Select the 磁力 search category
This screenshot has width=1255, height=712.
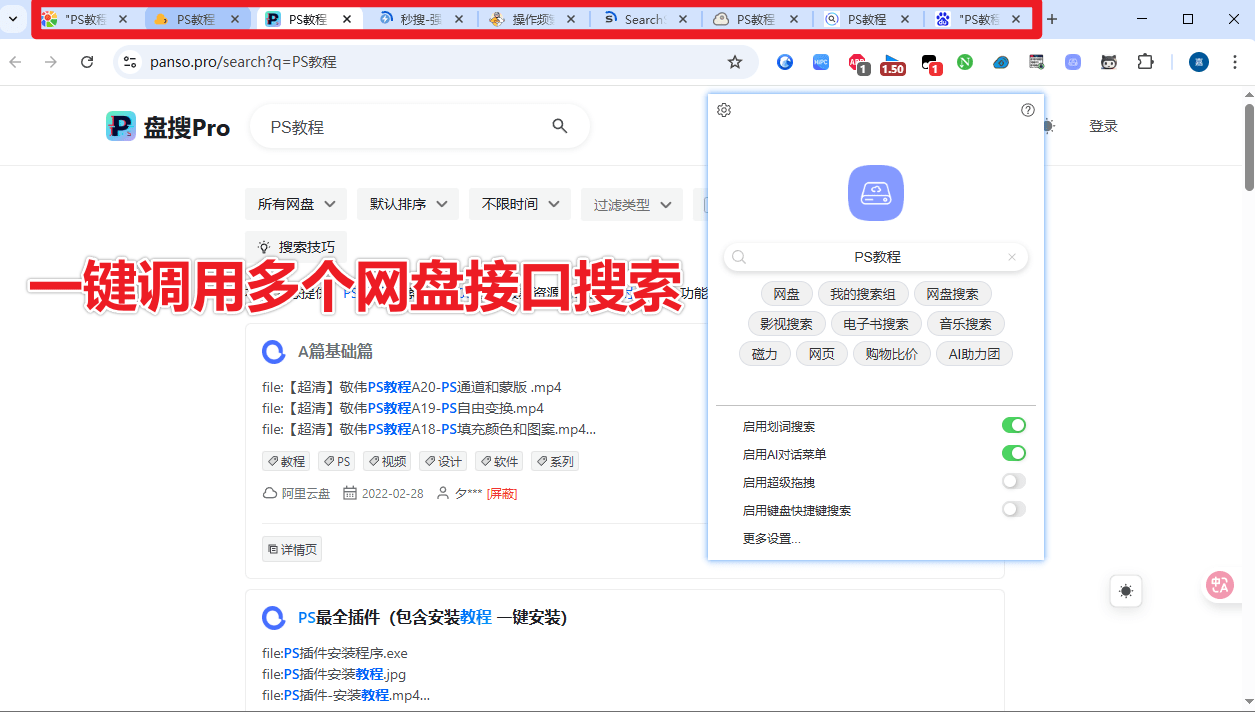click(764, 353)
